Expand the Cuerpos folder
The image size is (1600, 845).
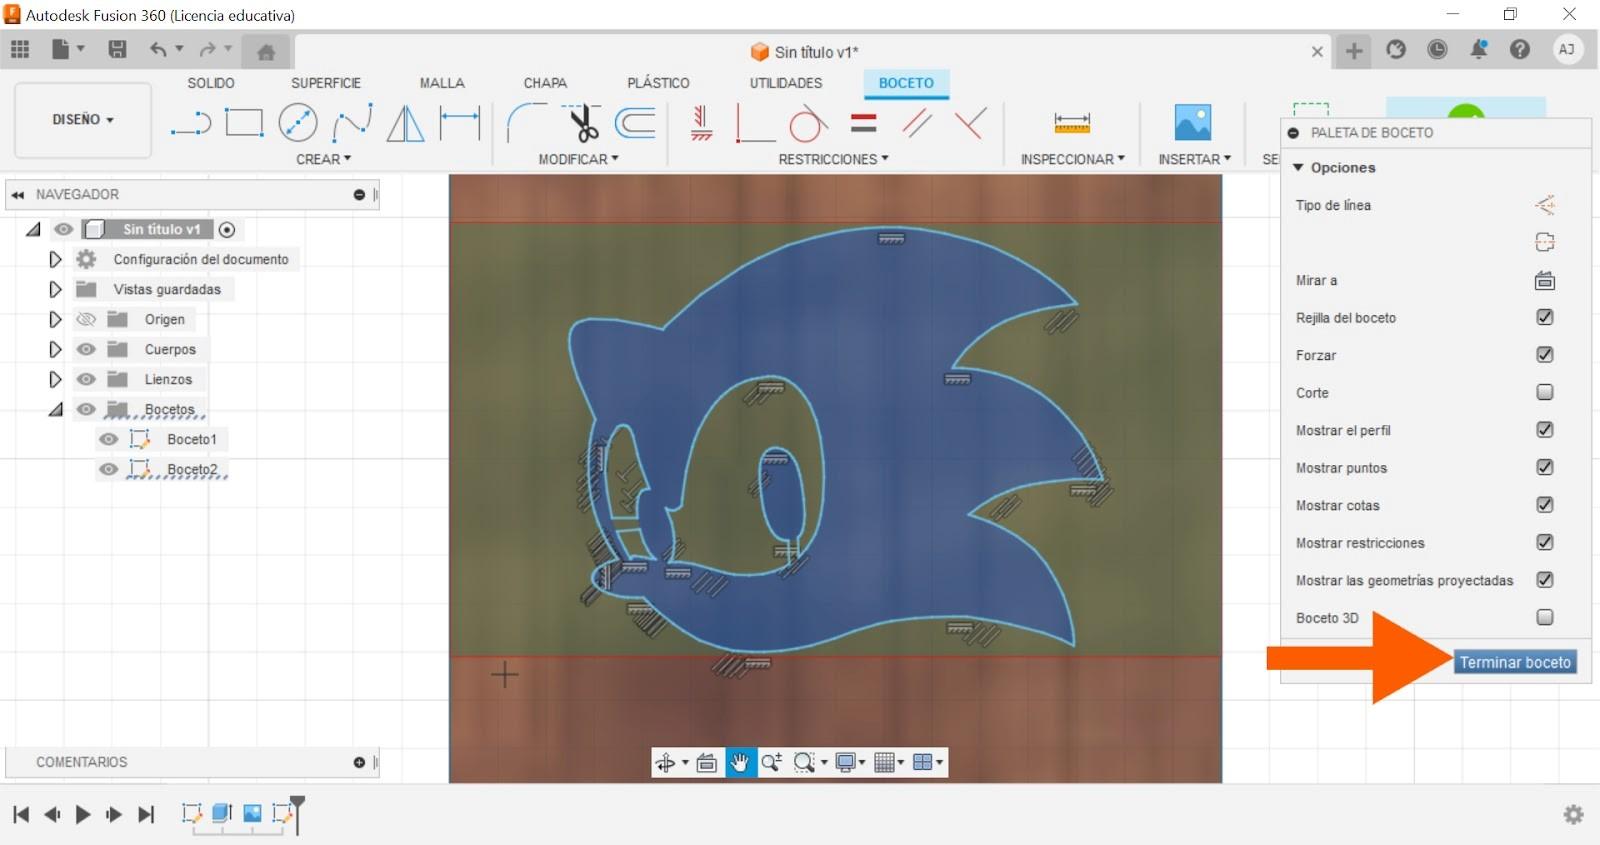coord(55,349)
